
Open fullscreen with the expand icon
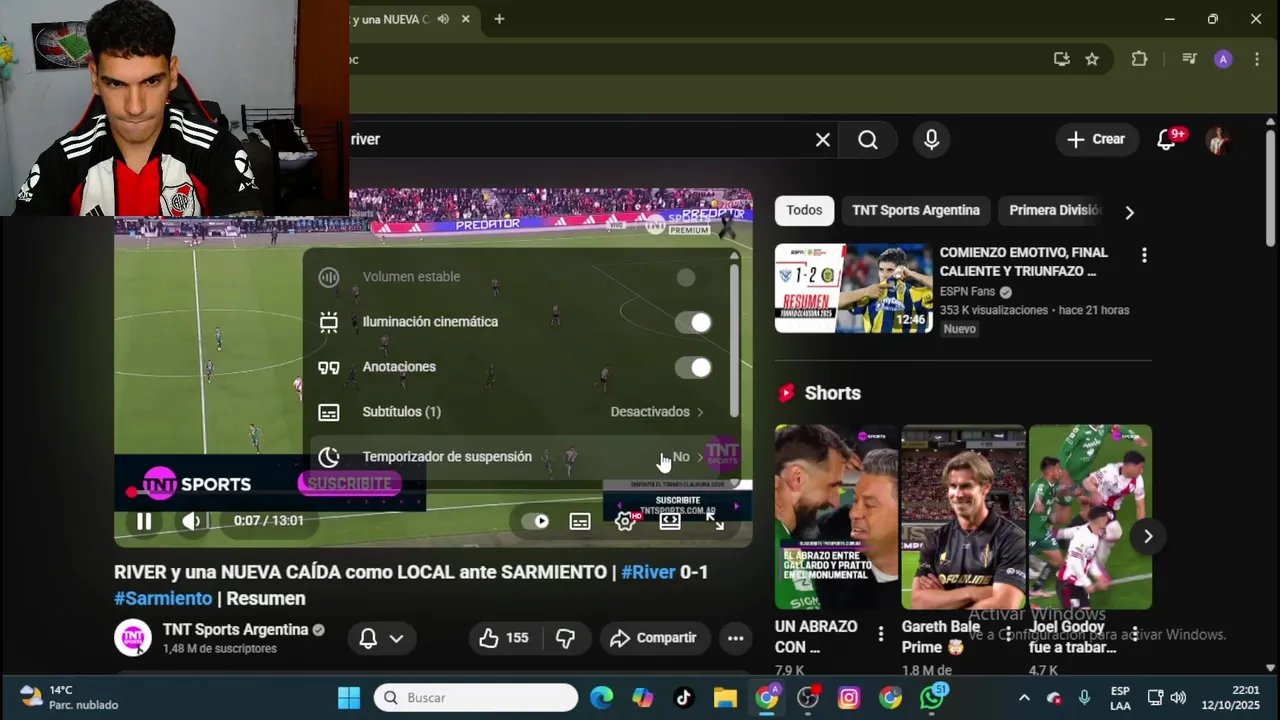[x=715, y=521]
